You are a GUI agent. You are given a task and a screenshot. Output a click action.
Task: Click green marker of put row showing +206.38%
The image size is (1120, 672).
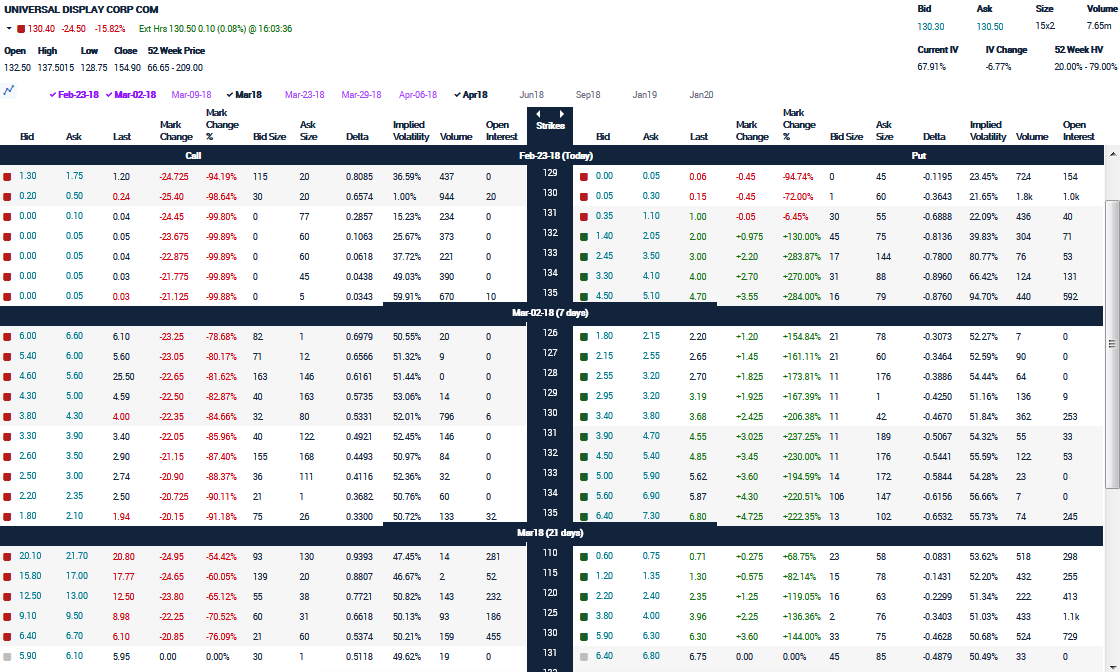coord(584,416)
